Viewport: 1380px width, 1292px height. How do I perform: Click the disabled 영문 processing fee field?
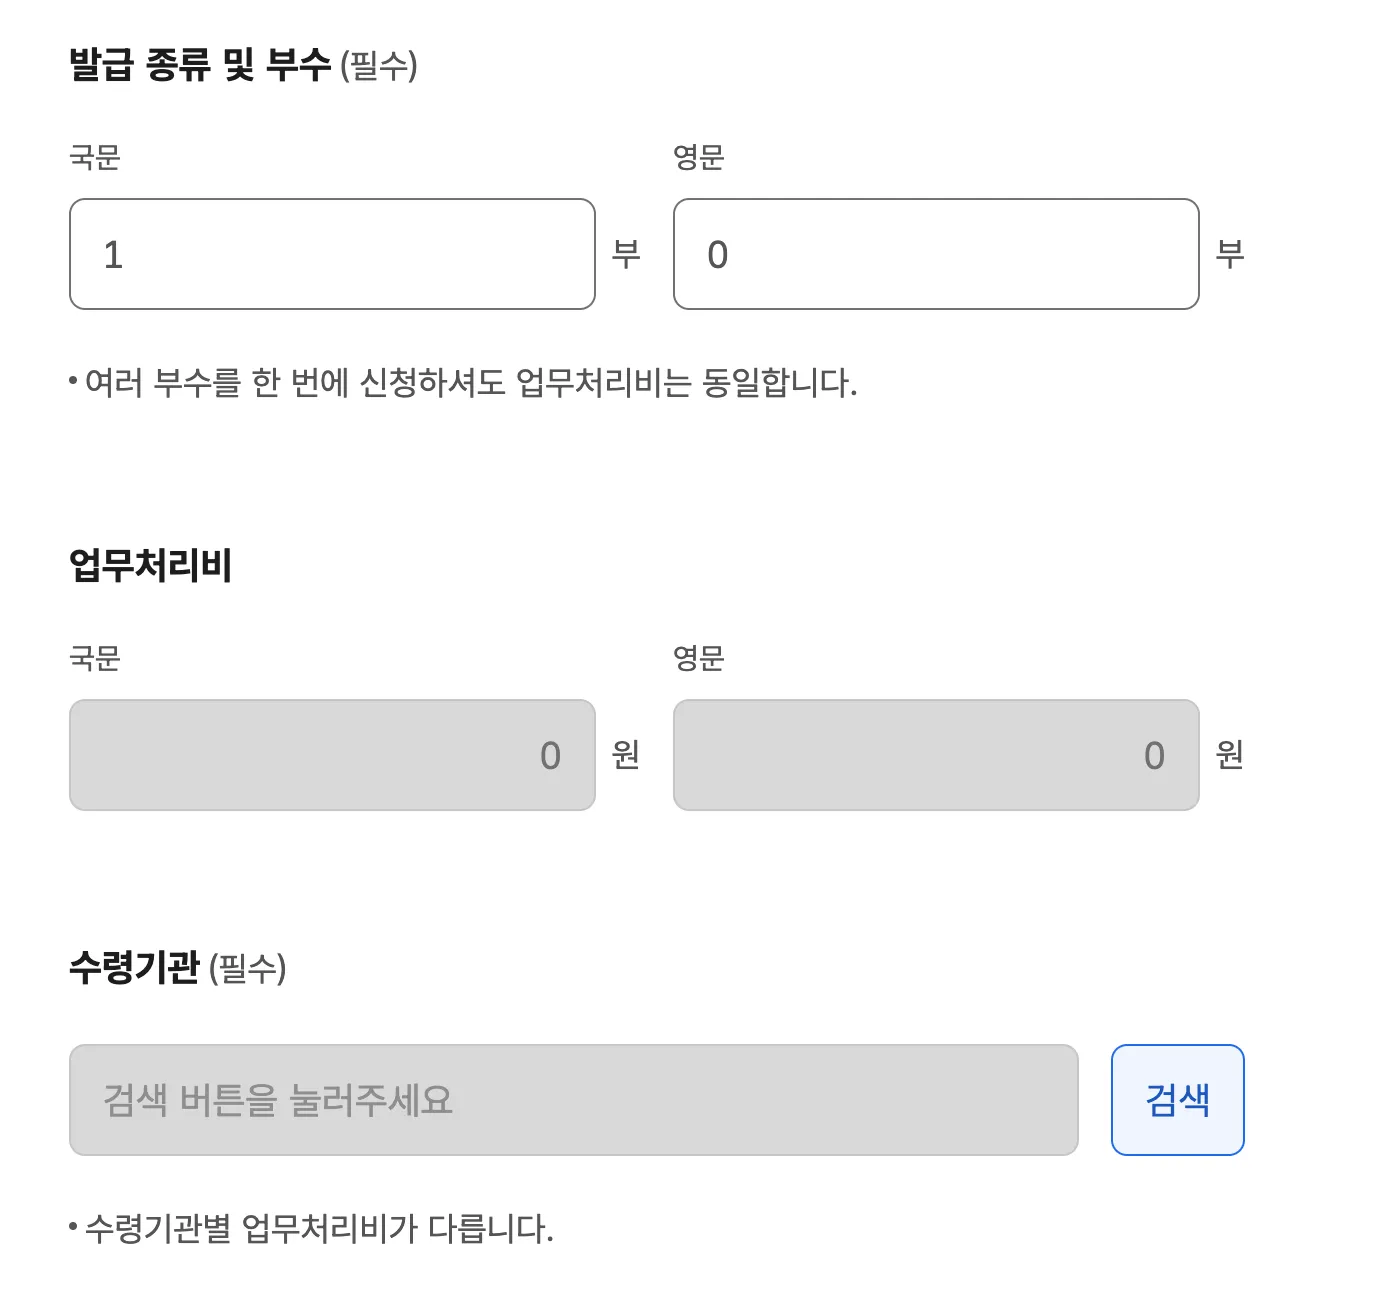tap(935, 755)
